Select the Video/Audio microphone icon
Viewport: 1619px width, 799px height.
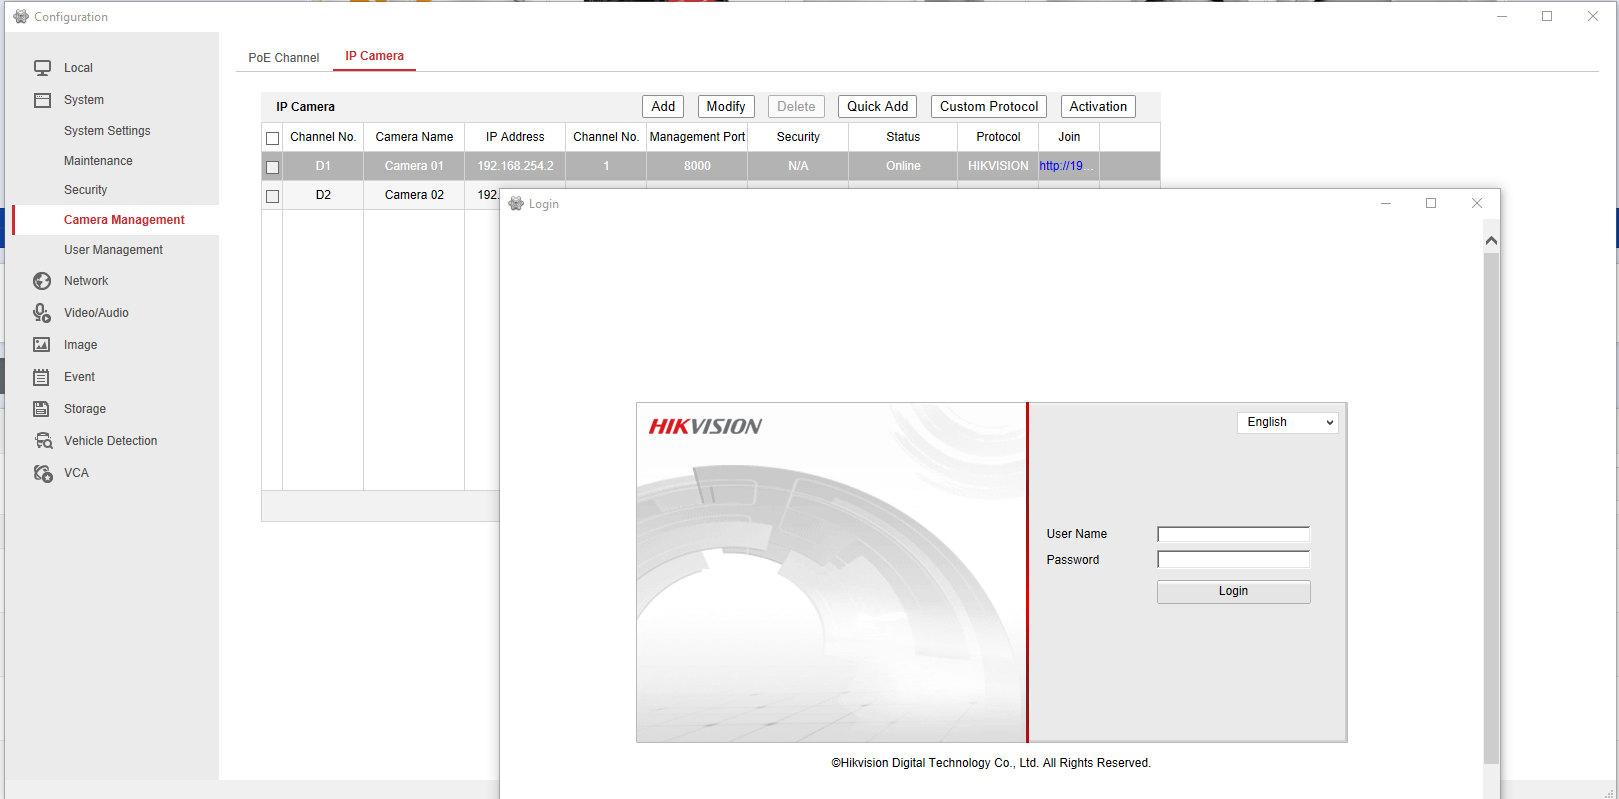tap(42, 313)
